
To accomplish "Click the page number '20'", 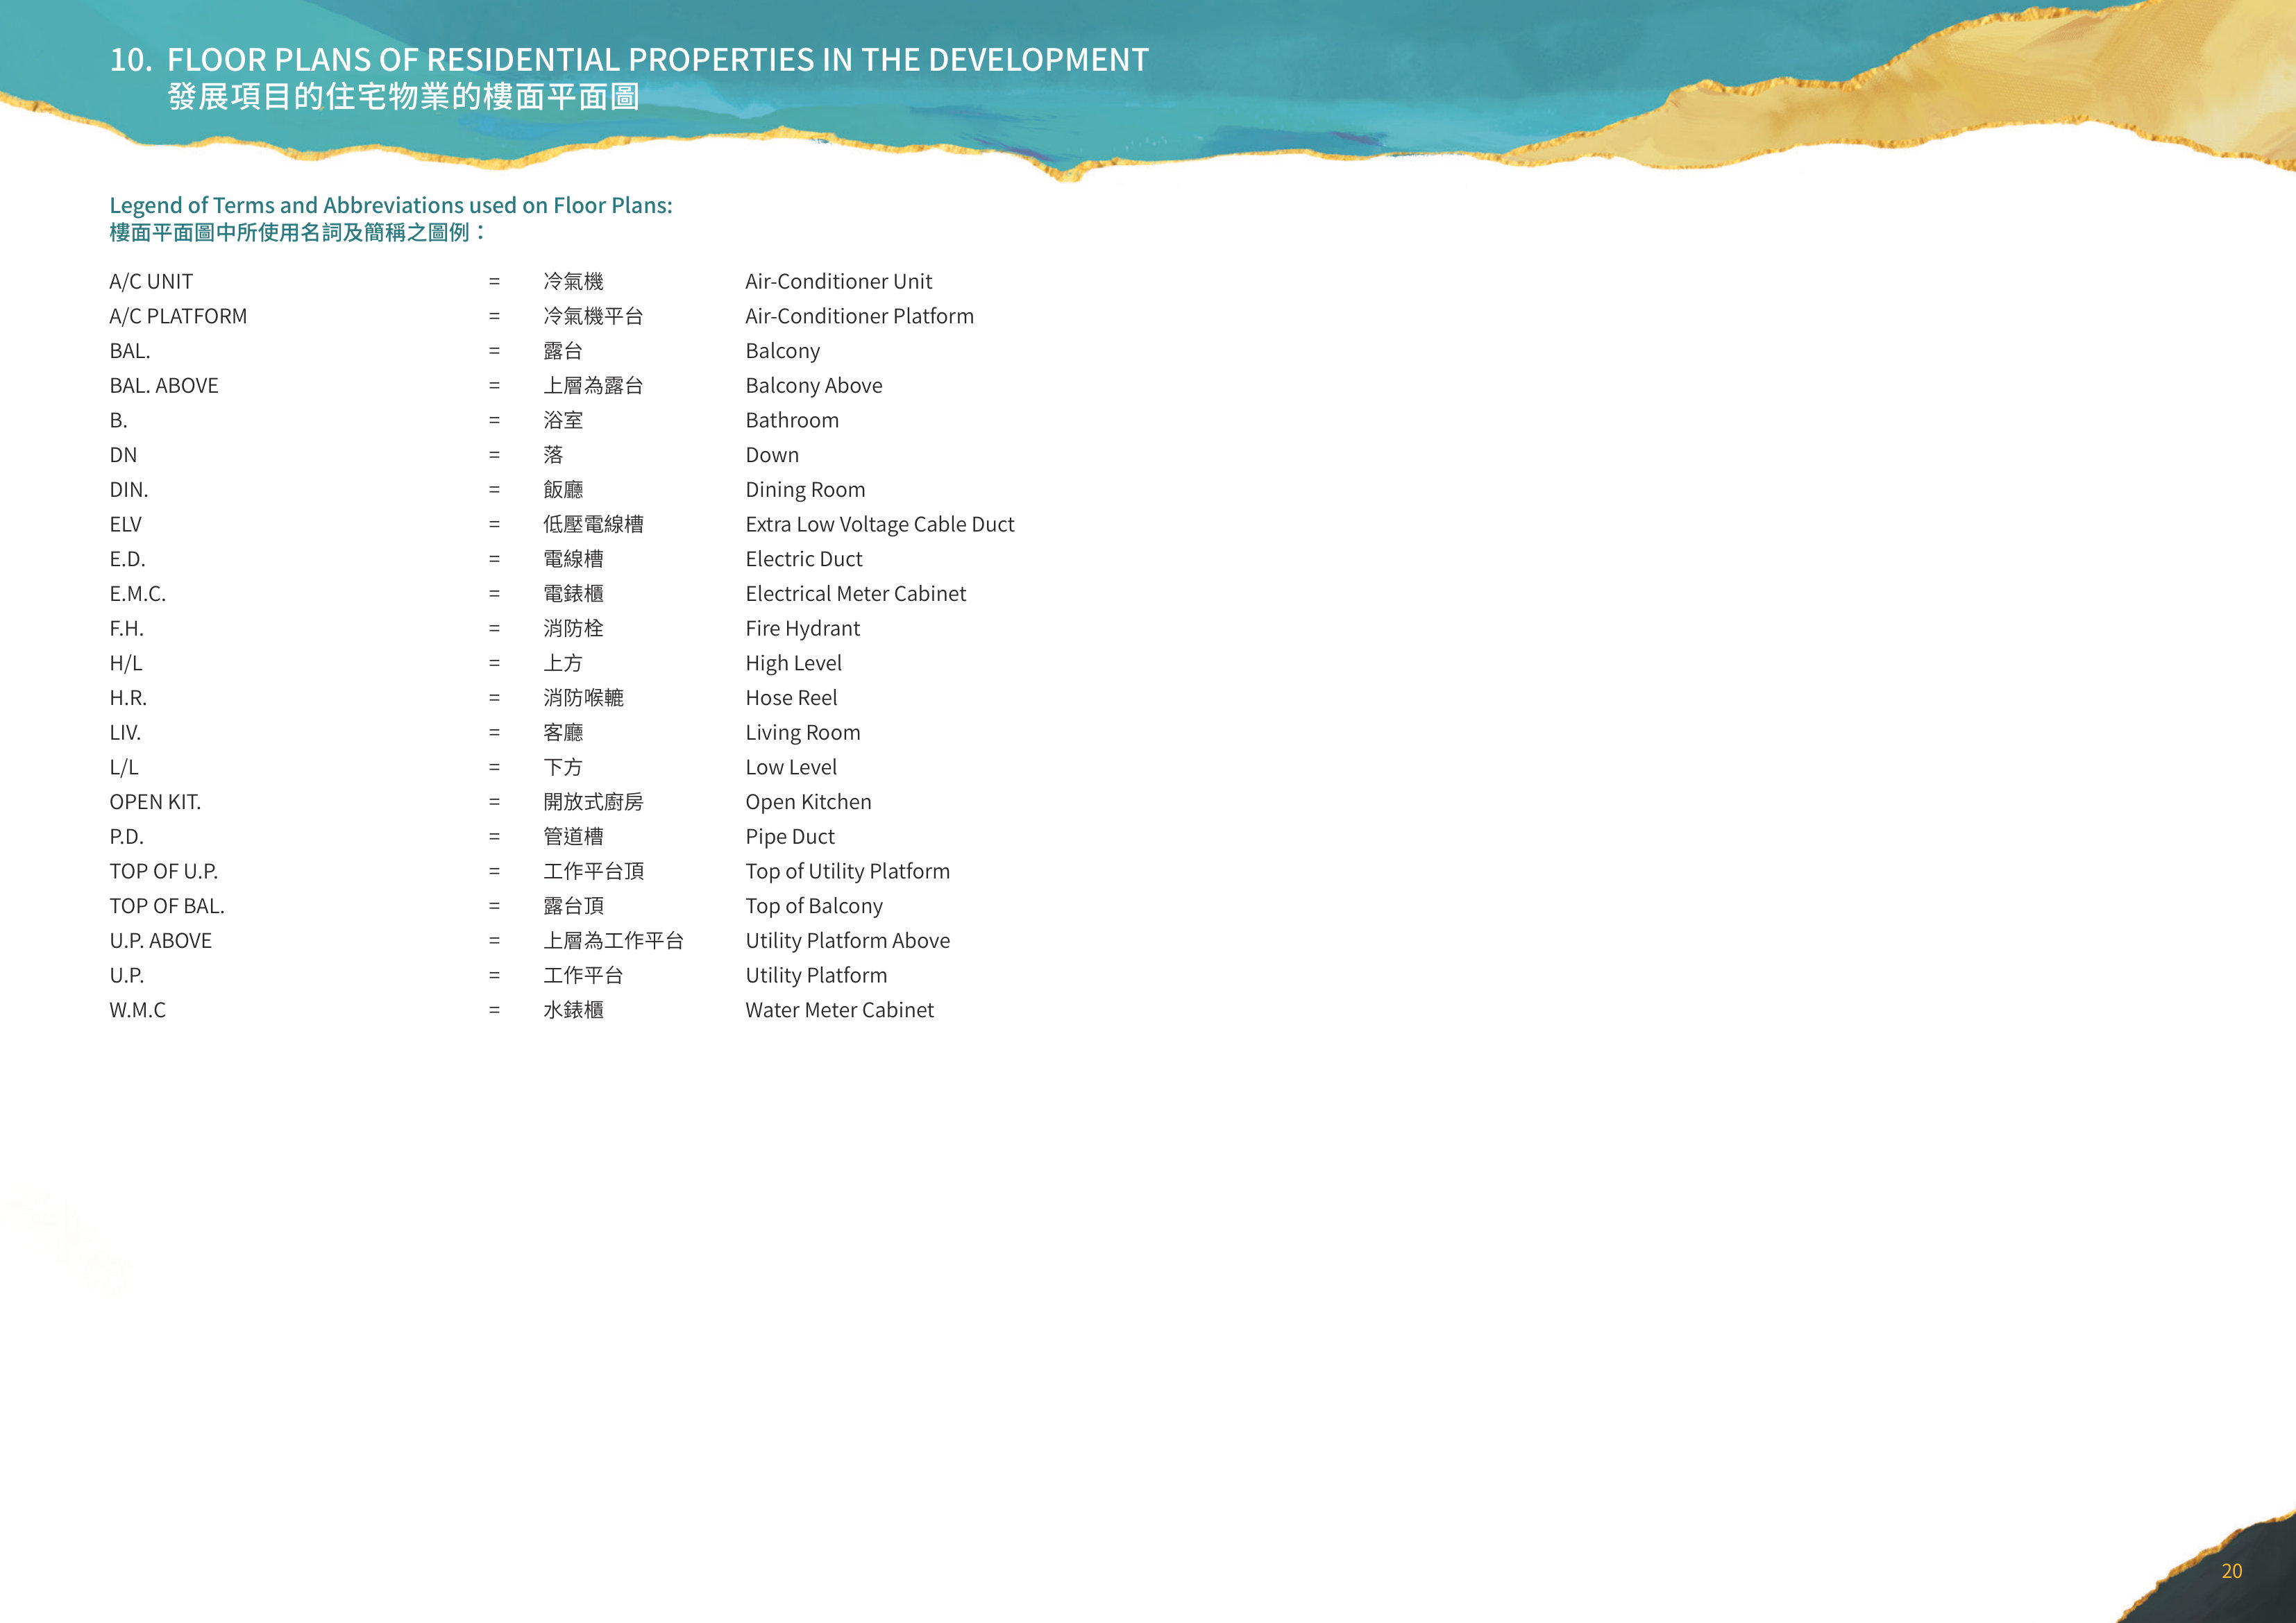I will [2231, 1571].
